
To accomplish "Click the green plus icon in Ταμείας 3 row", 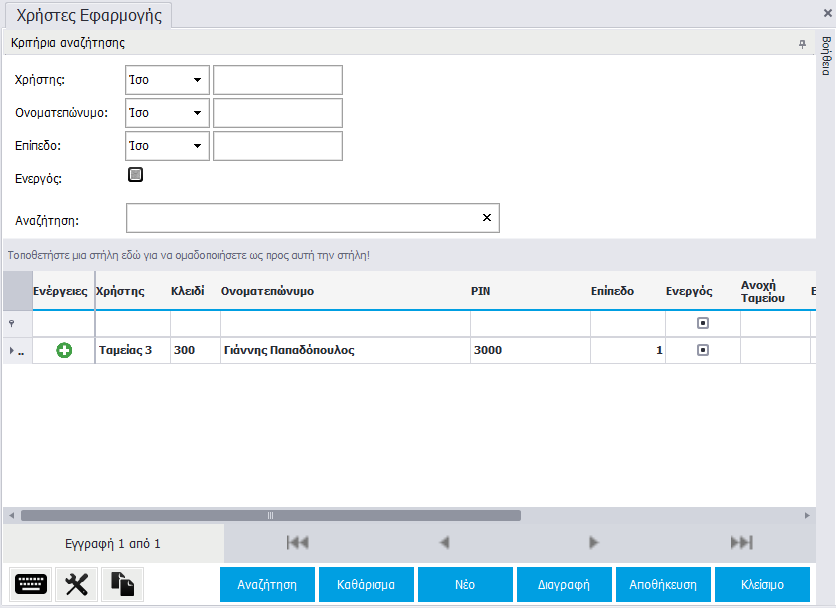I will [x=64, y=351].
